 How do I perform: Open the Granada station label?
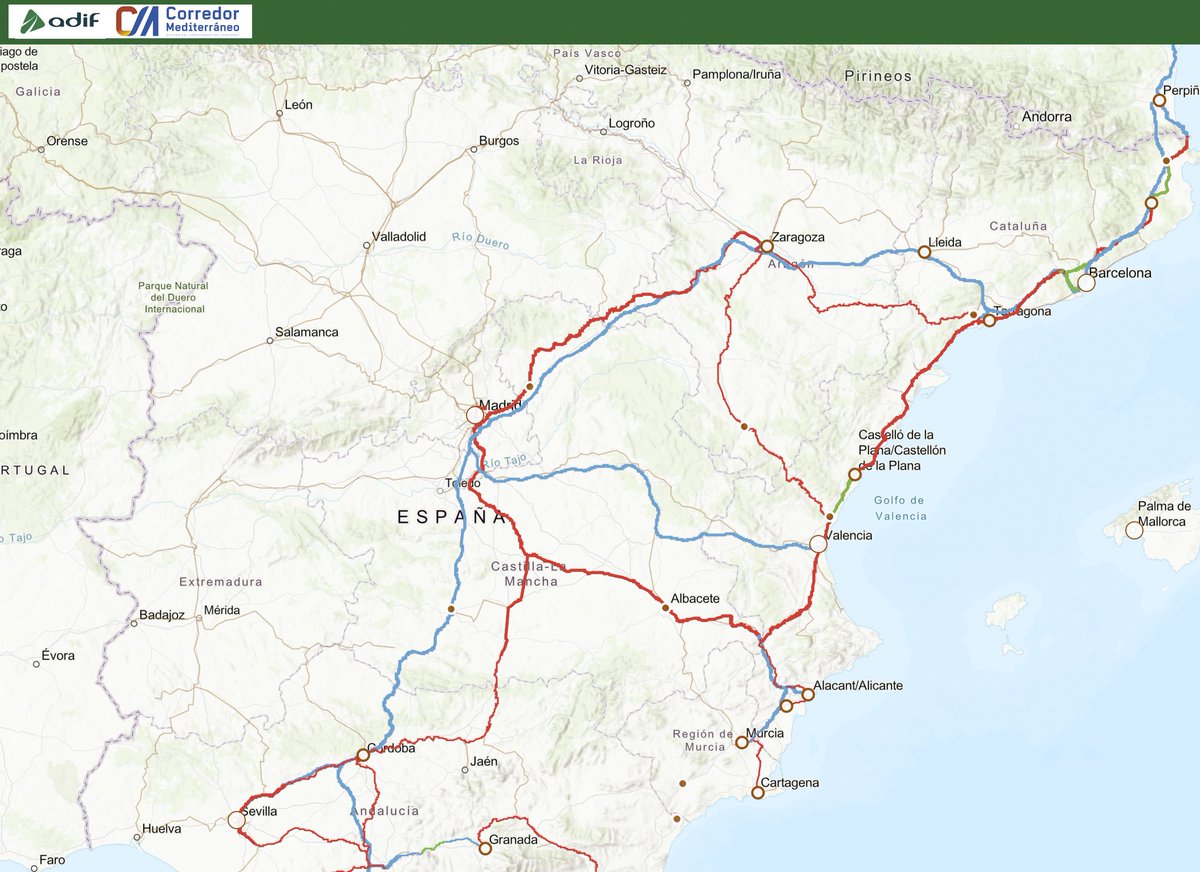pos(511,840)
